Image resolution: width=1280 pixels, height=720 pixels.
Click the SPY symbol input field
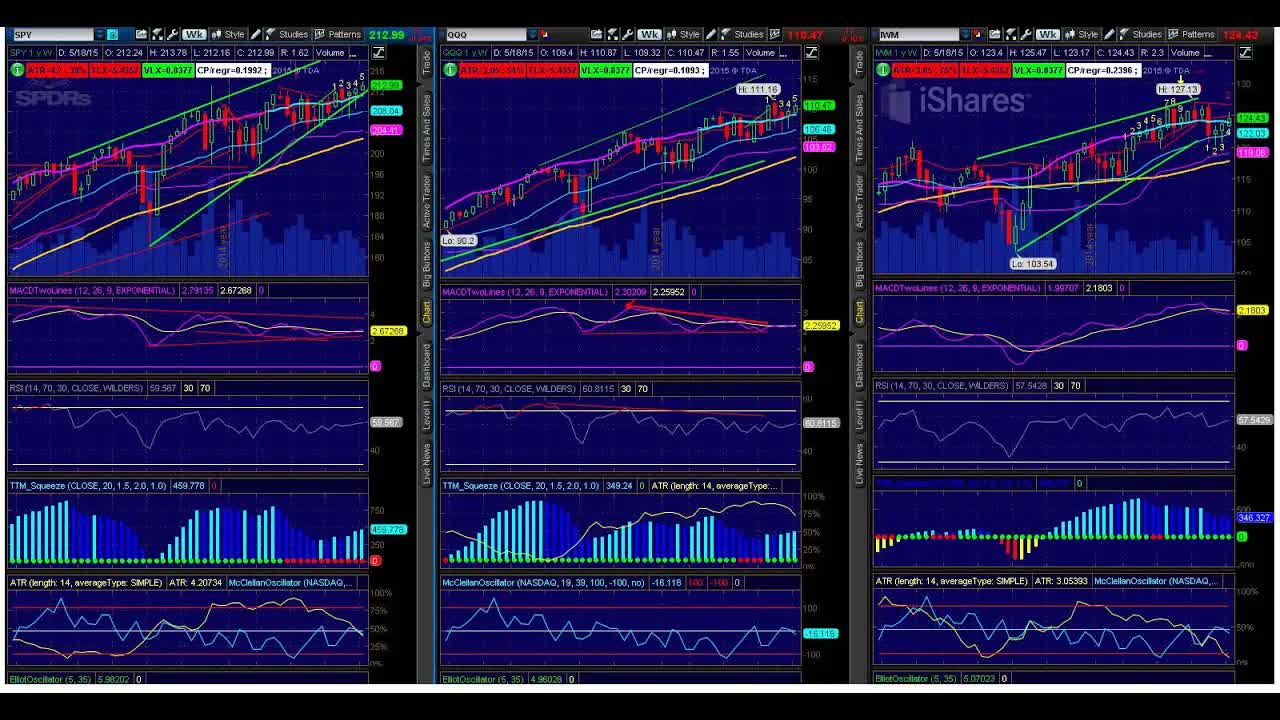click(54, 35)
